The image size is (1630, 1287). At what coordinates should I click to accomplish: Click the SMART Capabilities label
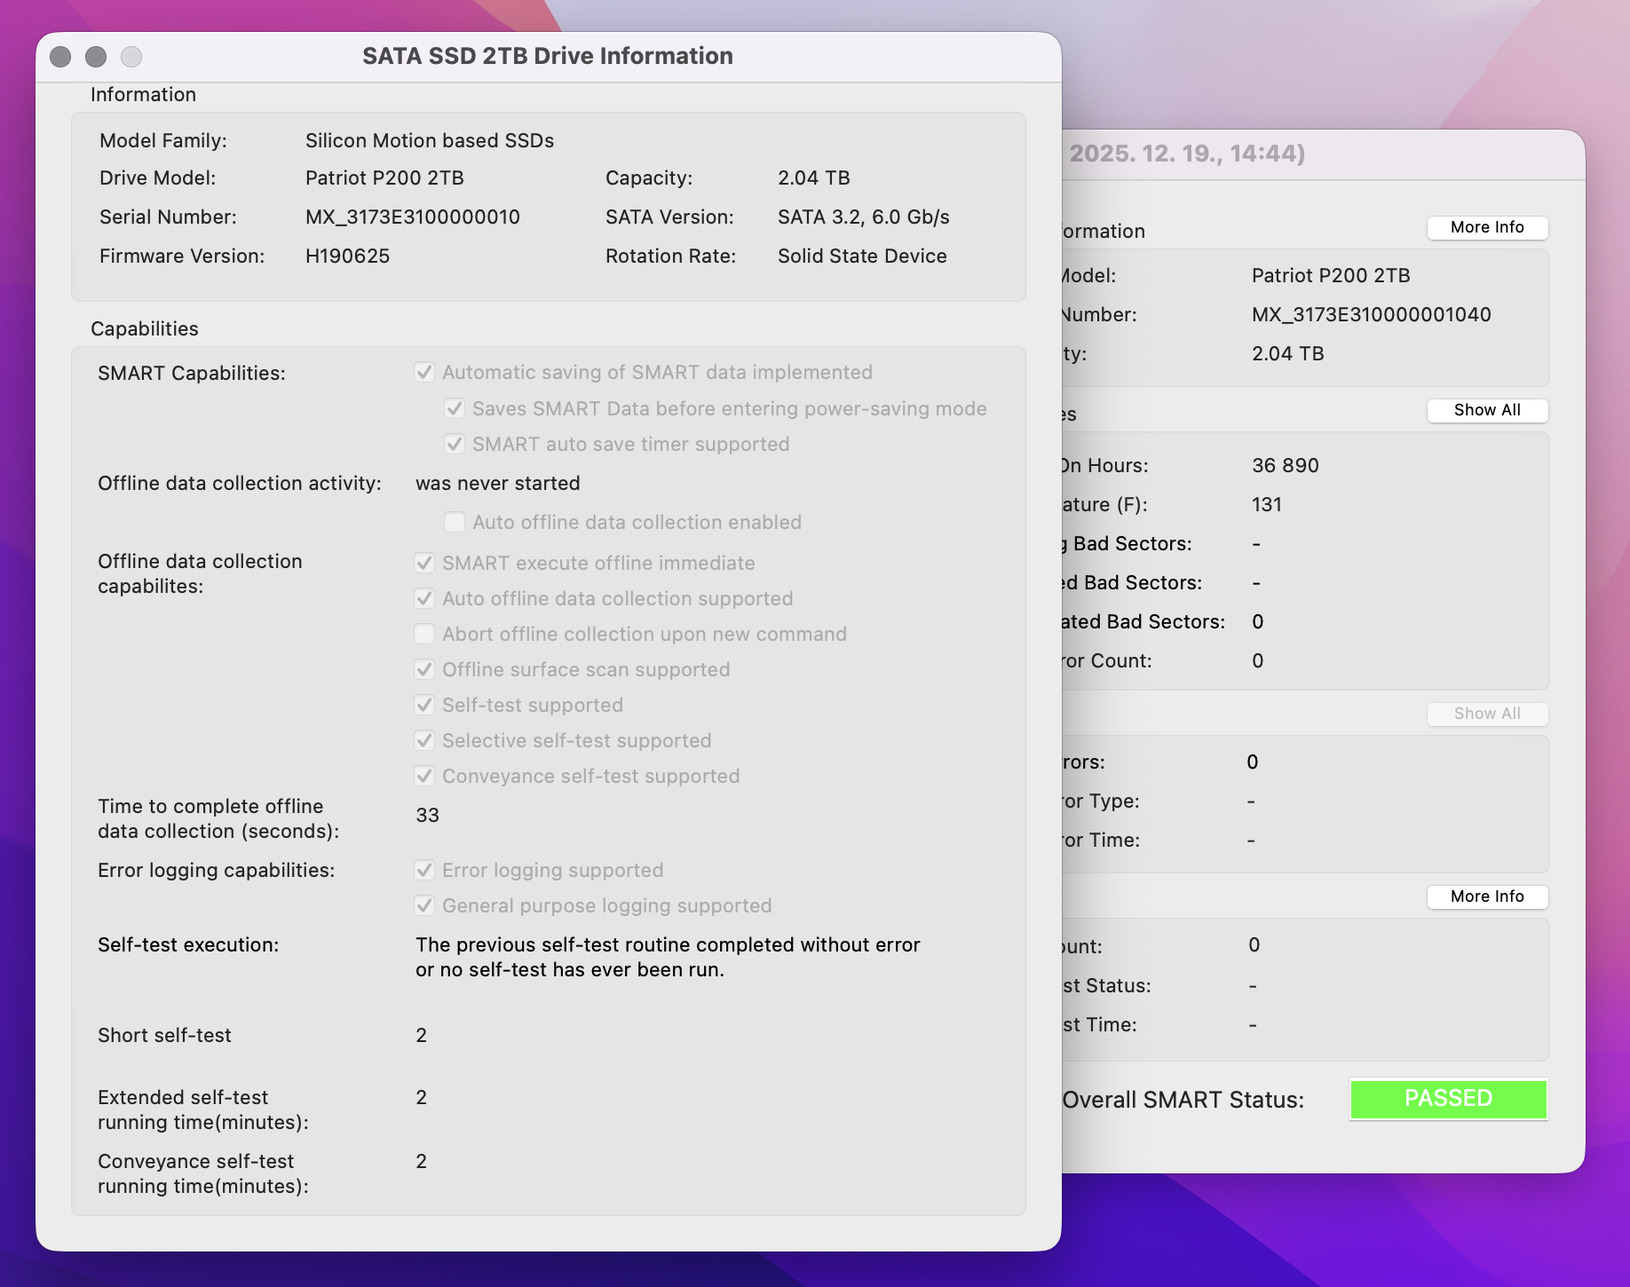click(191, 373)
